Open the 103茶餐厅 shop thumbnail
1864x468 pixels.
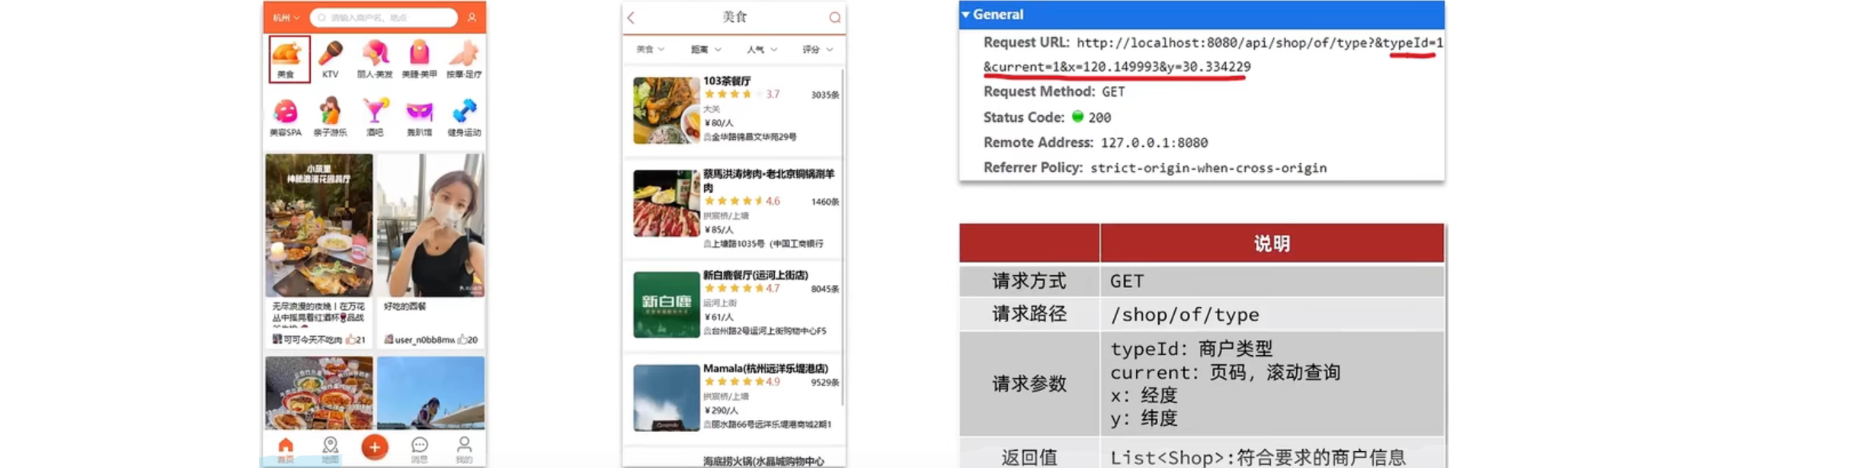pyautogui.click(x=666, y=110)
